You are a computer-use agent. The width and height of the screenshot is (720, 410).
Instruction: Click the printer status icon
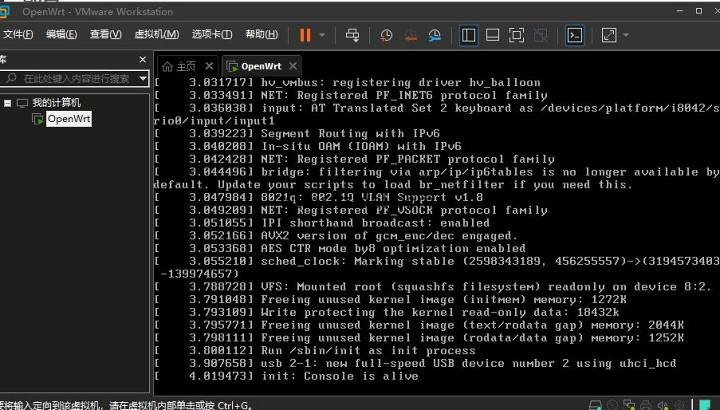pos(646,405)
